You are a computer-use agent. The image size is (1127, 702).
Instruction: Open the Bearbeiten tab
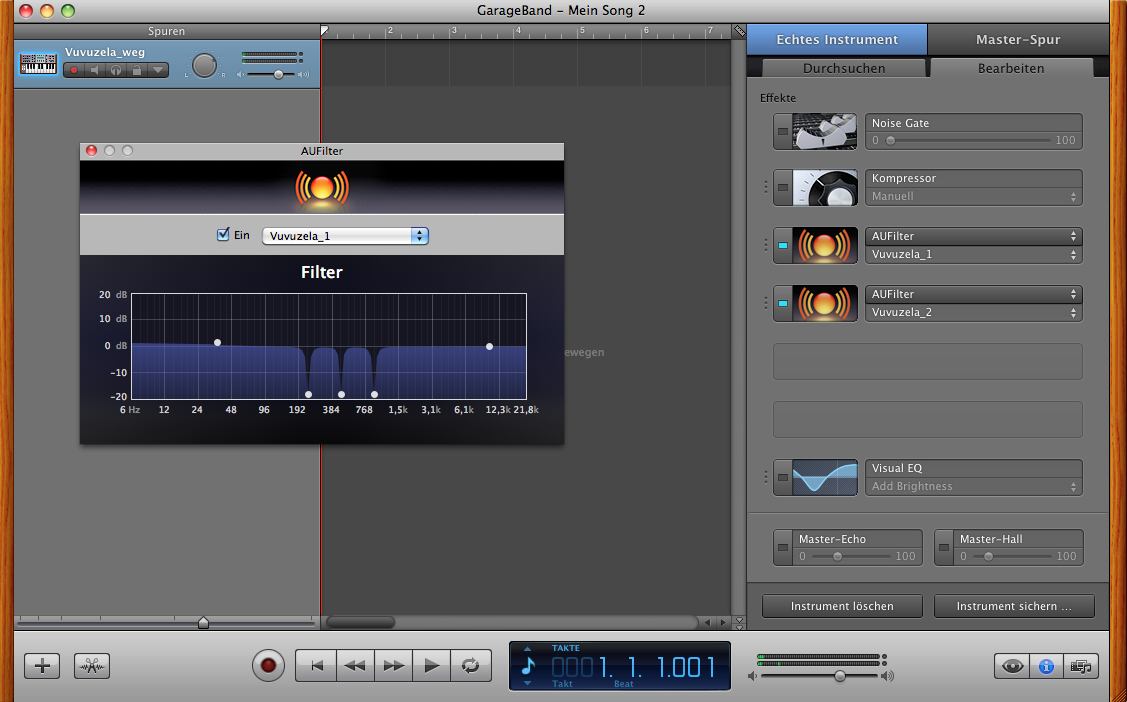click(1011, 68)
